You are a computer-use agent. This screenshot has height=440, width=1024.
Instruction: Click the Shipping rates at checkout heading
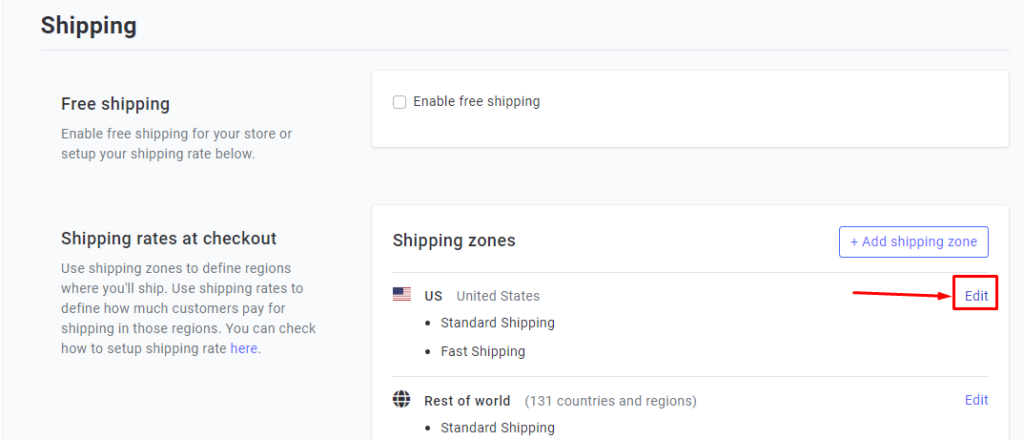point(169,238)
